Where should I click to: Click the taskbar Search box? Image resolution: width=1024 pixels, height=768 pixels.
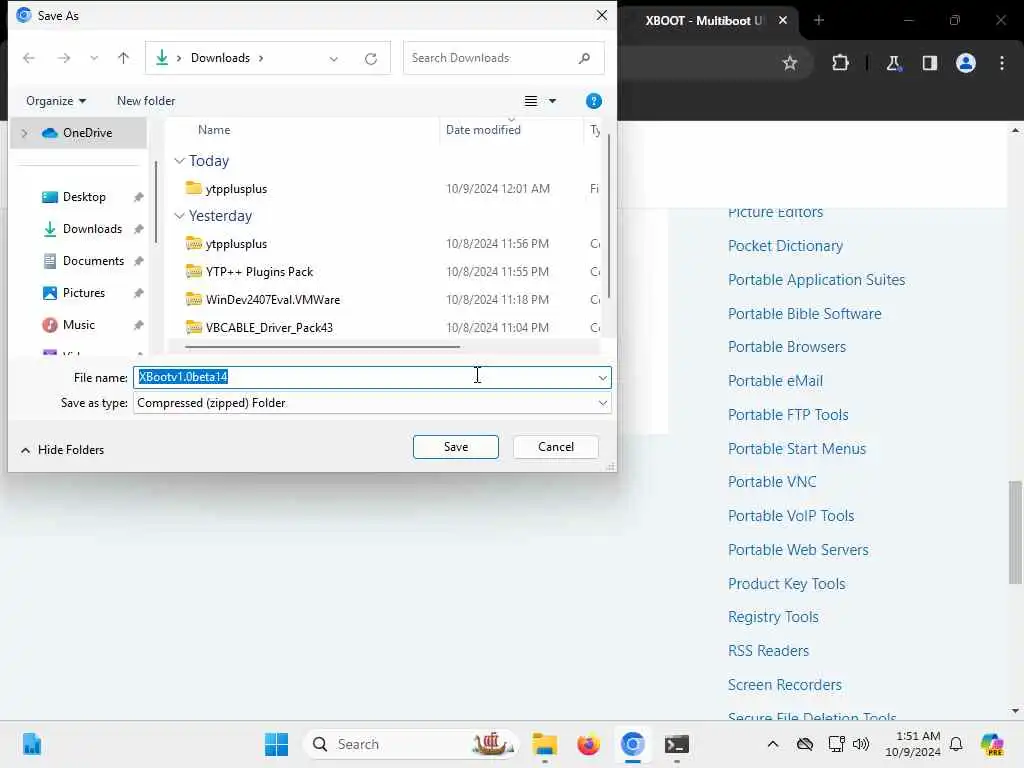coord(409,744)
